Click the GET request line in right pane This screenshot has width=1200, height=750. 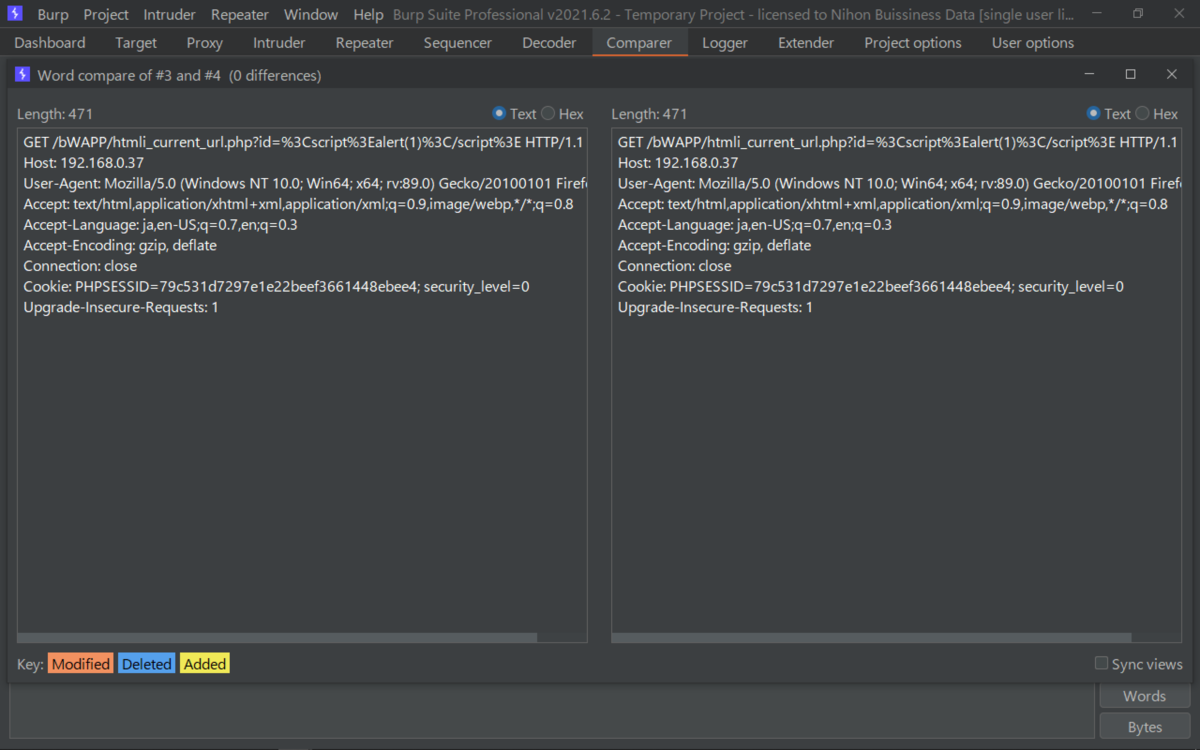[x=897, y=143]
